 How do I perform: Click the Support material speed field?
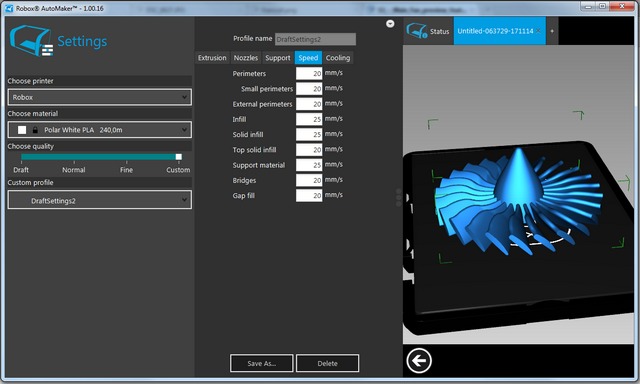click(309, 165)
